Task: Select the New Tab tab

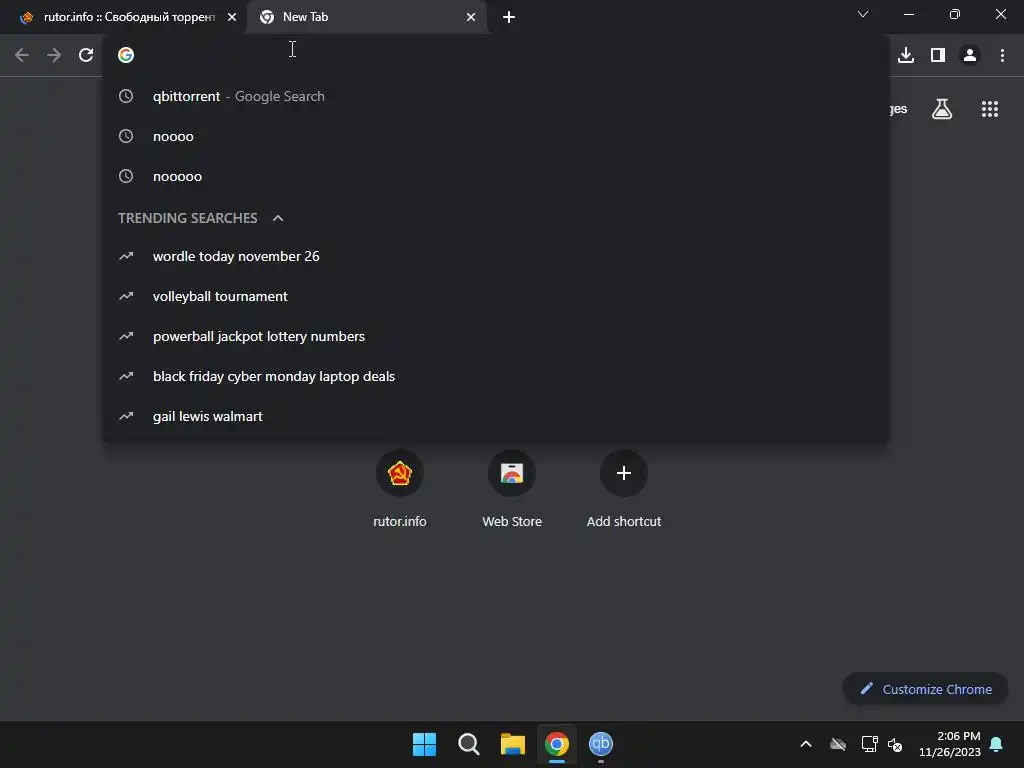Action: [367, 17]
